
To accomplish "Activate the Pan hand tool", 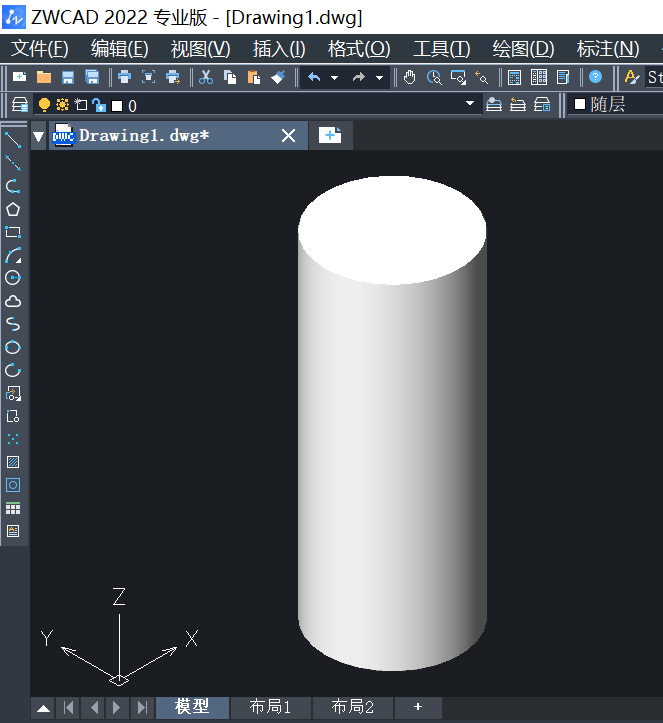I will click(x=409, y=77).
